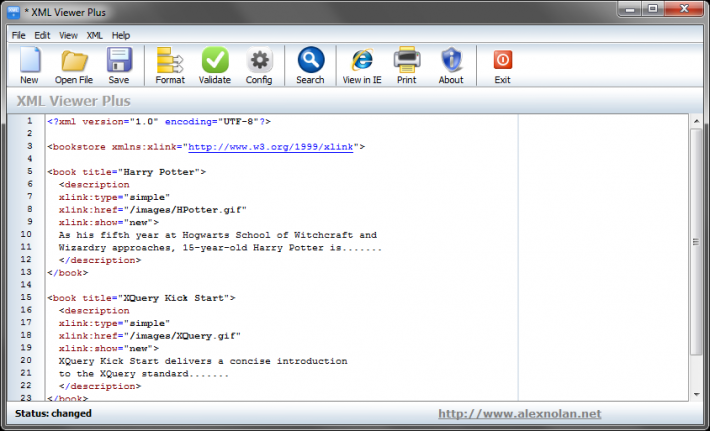Viewport: 710px width, 431px height.
Task: Click the book title="XQuery Kick Start" line
Action: [141, 298]
